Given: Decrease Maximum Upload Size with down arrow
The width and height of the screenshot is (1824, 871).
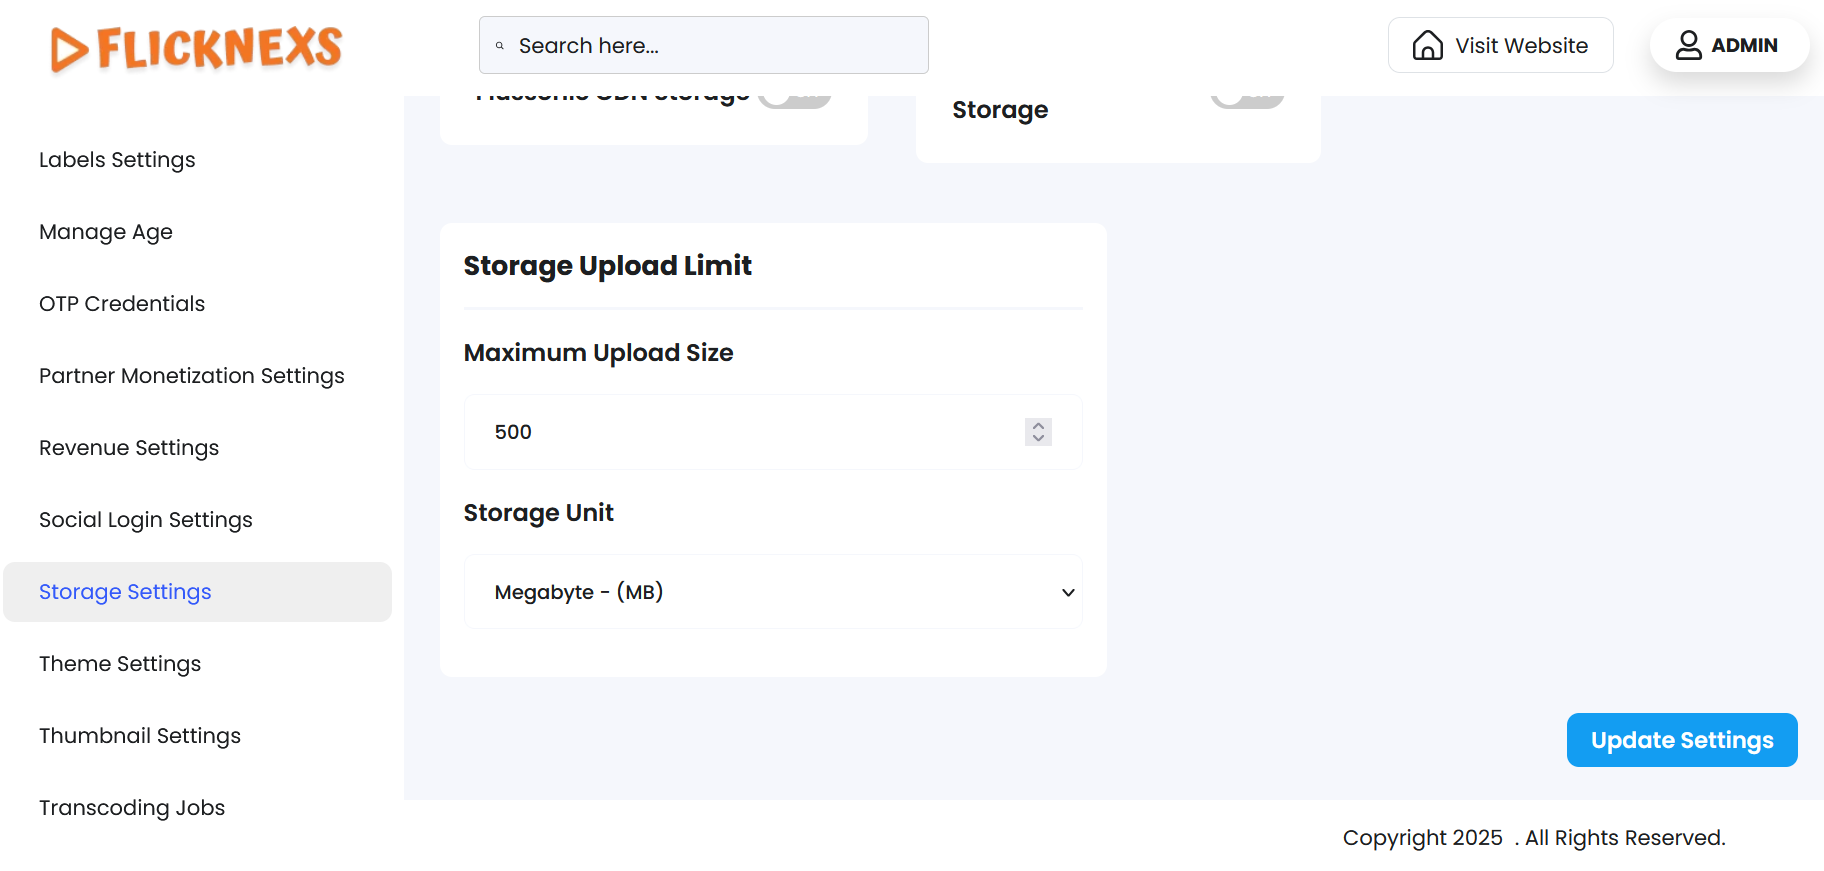Looking at the screenshot, I should tap(1038, 439).
